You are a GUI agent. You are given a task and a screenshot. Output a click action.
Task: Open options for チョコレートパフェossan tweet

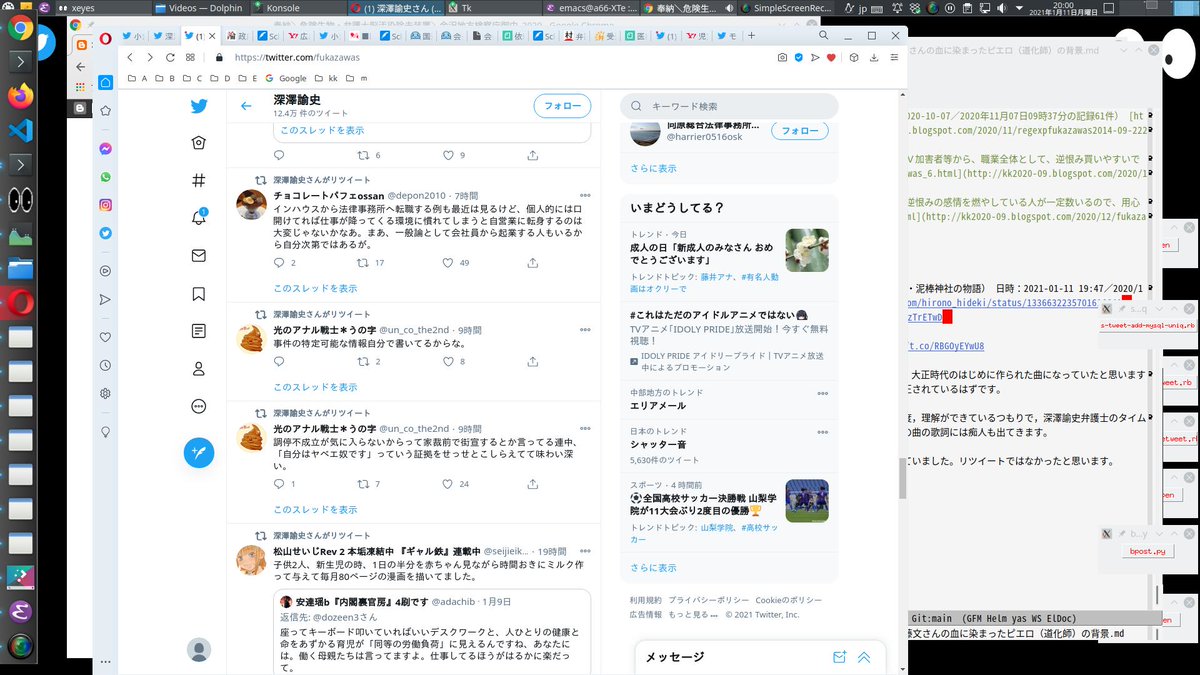[586, 195]
